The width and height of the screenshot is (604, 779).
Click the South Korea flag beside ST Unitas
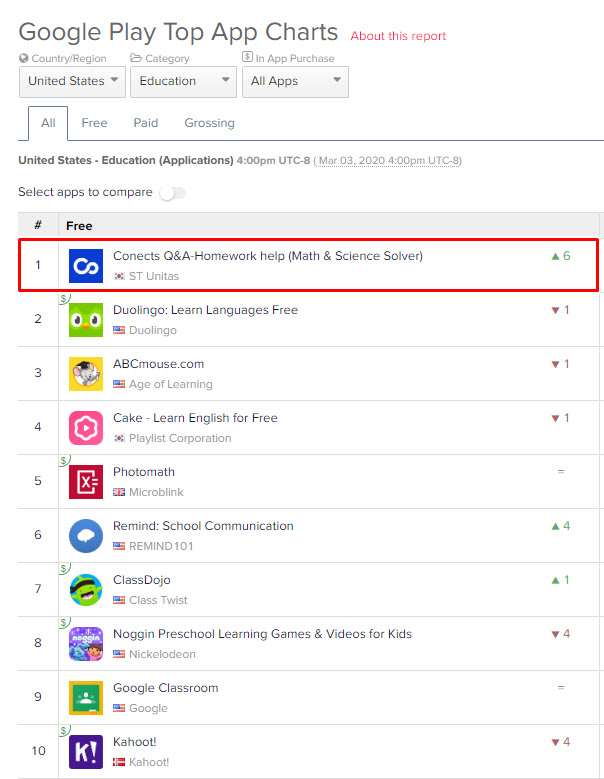pos(119,276)
